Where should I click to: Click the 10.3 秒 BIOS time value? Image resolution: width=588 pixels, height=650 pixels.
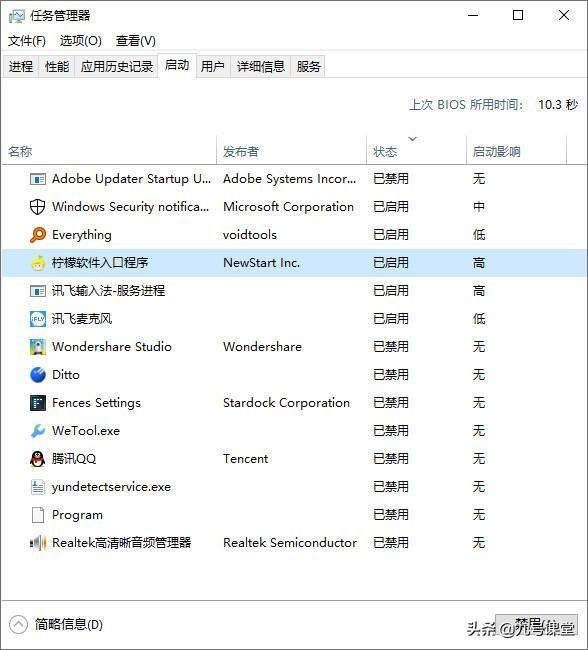[x=558, y=104]
